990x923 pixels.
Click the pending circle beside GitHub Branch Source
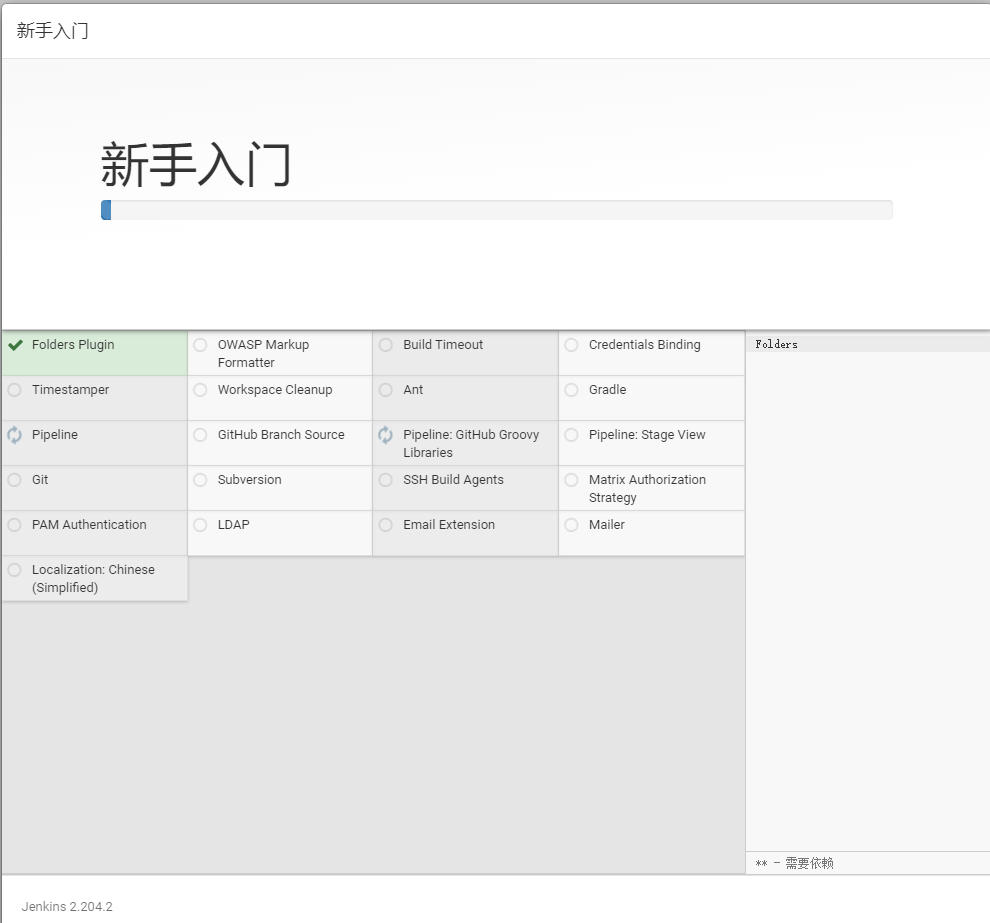click(x=200, y=434)
